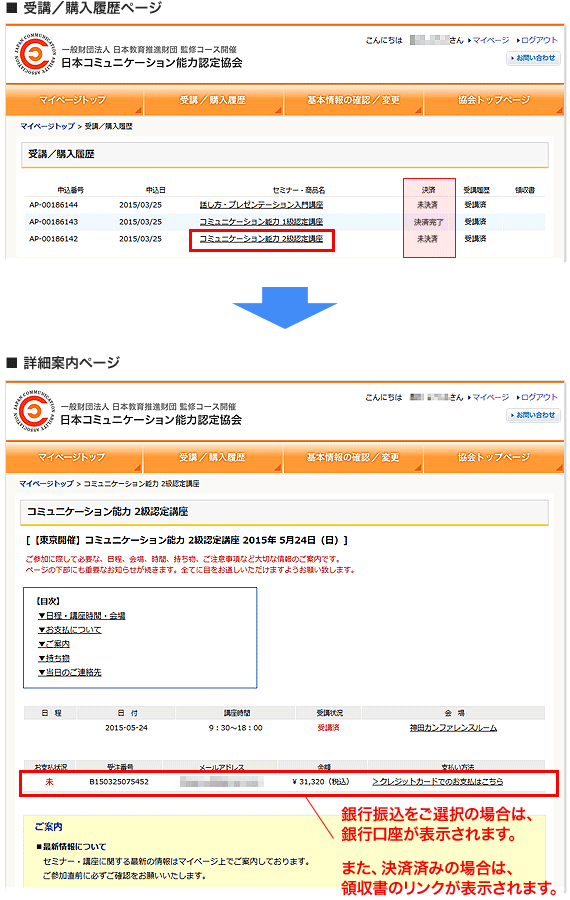The width and height of the screenshot is (570, 900).
Task: Open クレジットカードでのお支払はこちら link
Action: pos(437,782)
